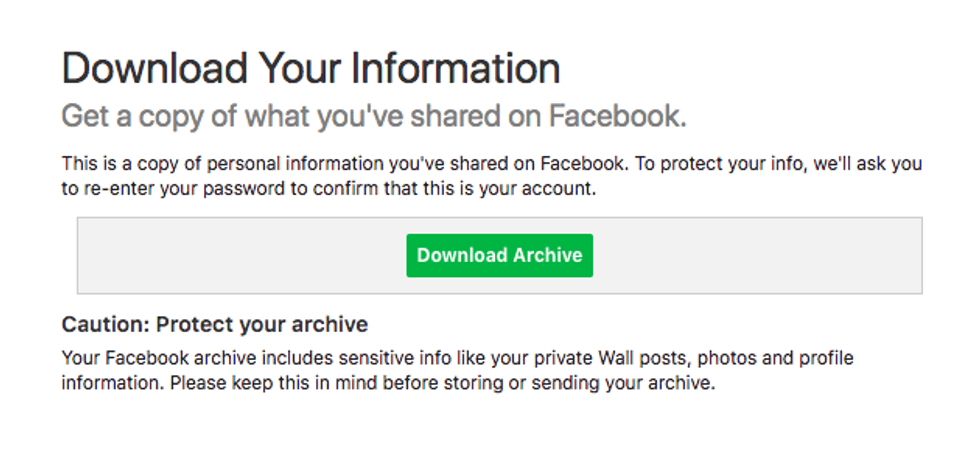Click the word "Caution:" in the bold heading
The image size is (980, 462).
coord(106,324)
